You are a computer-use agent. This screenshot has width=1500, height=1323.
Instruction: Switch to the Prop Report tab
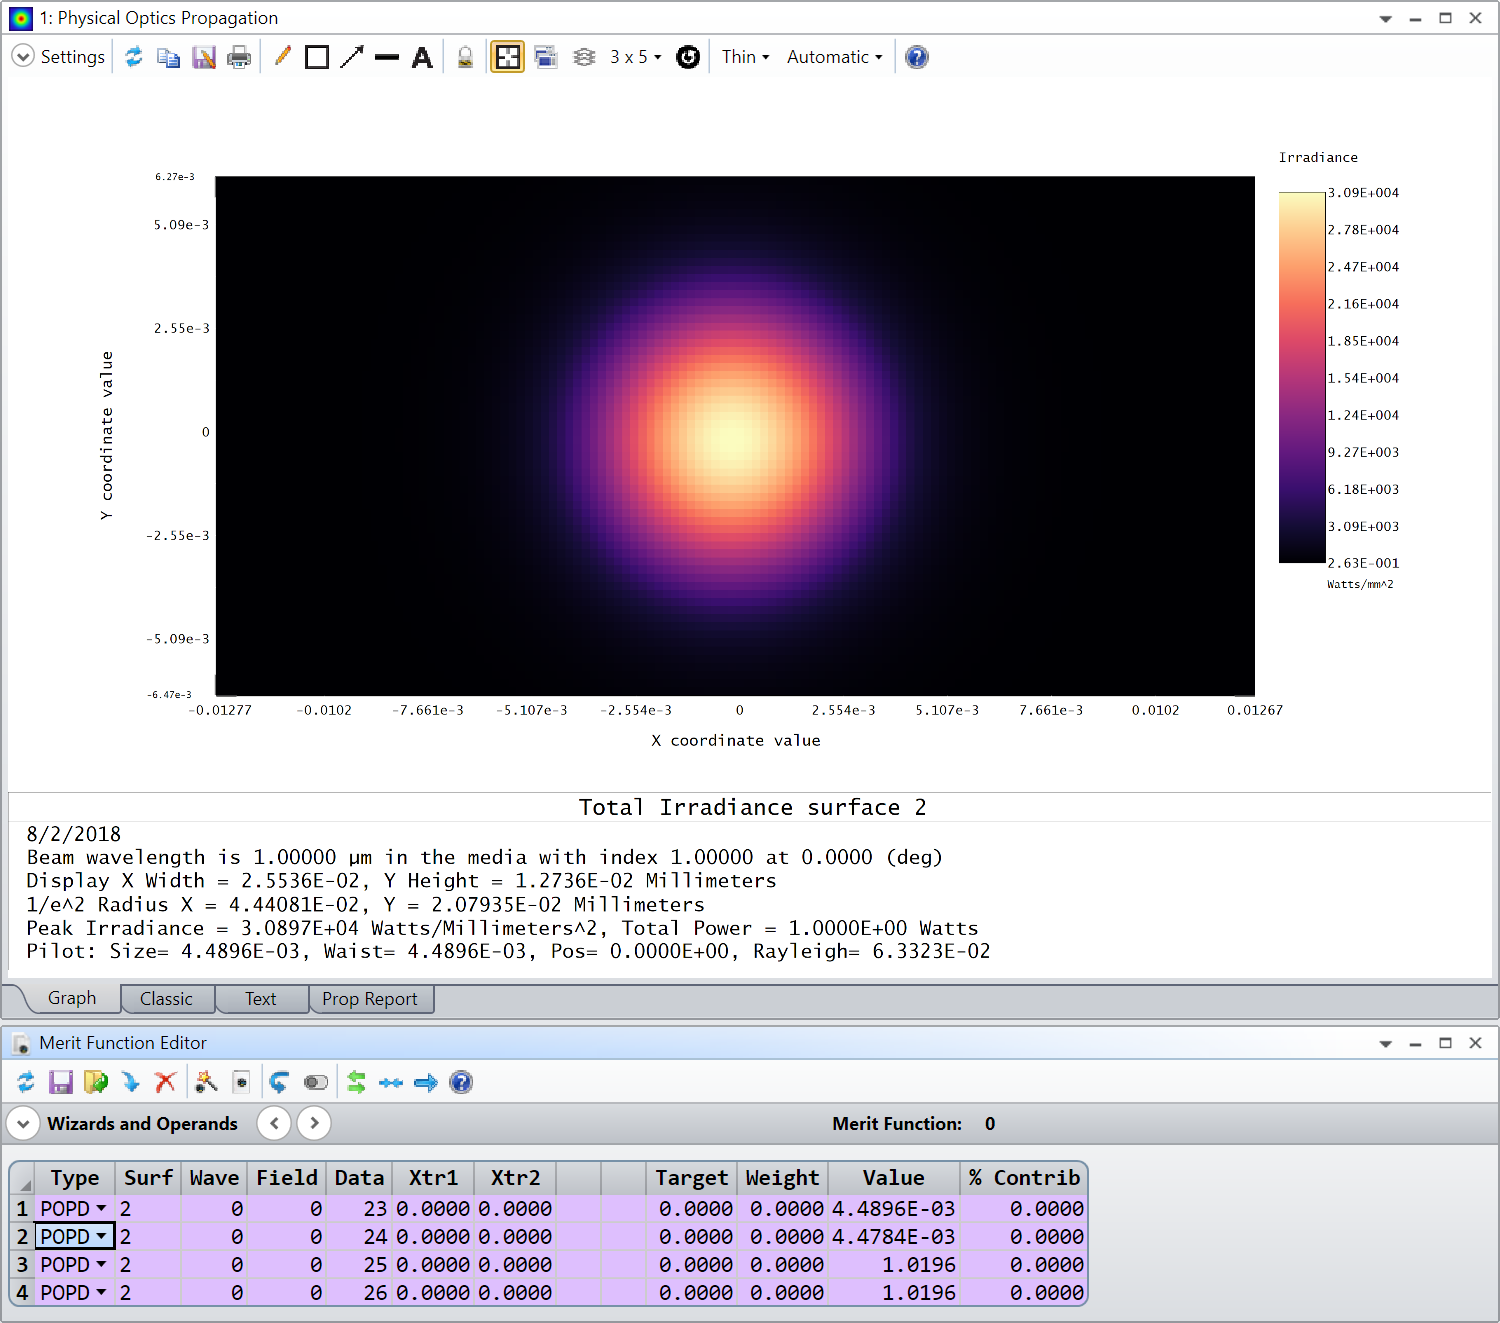point(370,999)
